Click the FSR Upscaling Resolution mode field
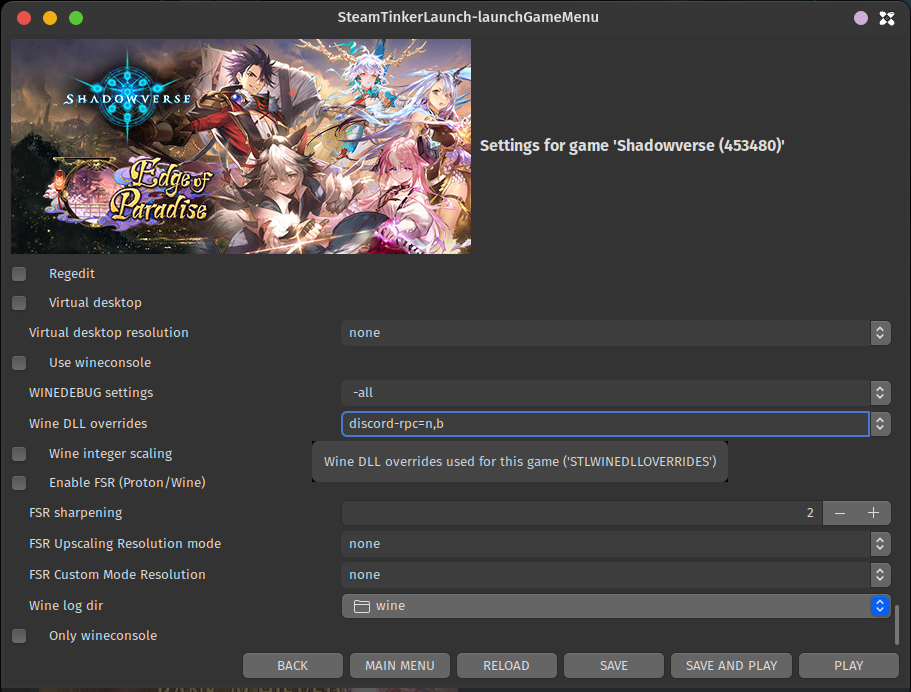The image size is (911, 692). (x=605, y=544)
